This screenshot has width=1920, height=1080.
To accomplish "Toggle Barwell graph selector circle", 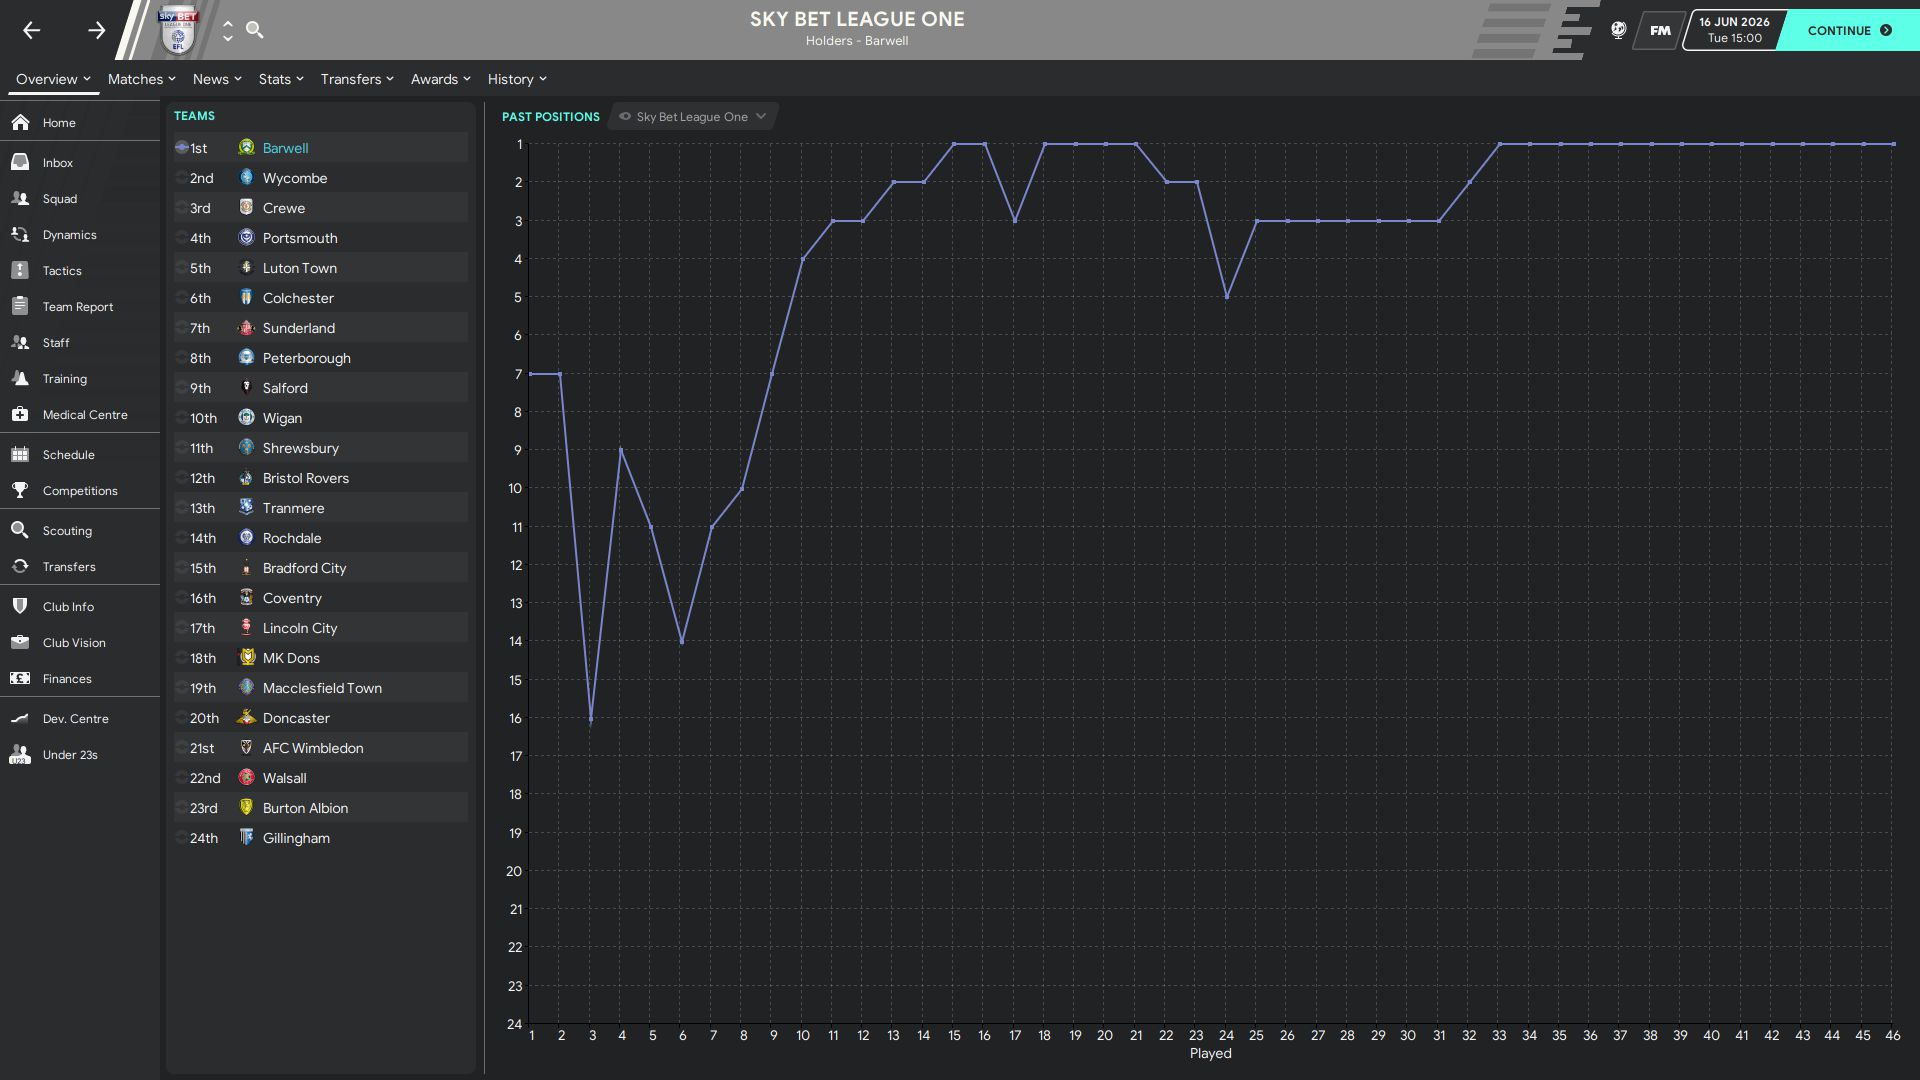I will pyautogui.click(x=181, y=147).
